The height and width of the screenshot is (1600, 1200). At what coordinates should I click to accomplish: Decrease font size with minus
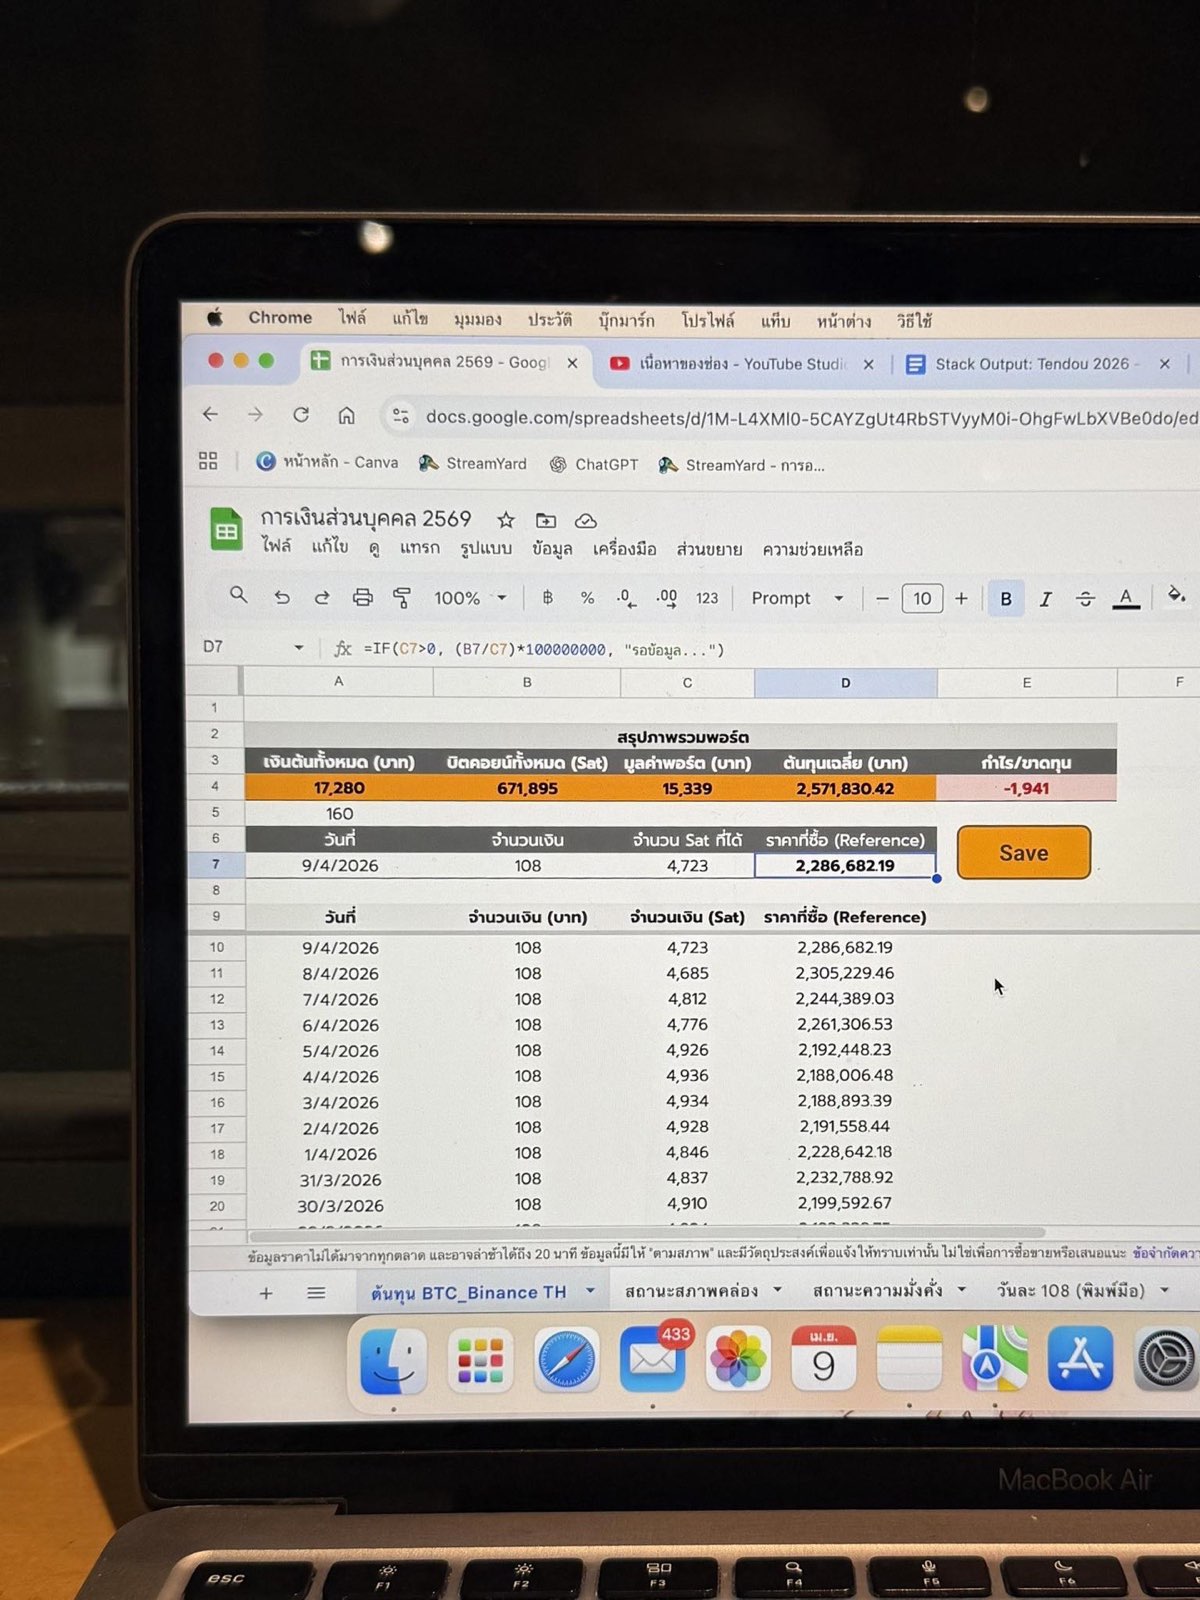(882, 599)
